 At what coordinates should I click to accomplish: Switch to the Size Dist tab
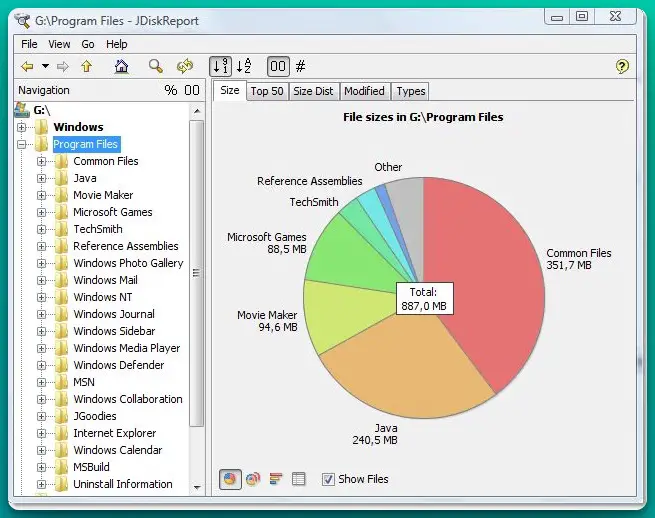(313, 91)
